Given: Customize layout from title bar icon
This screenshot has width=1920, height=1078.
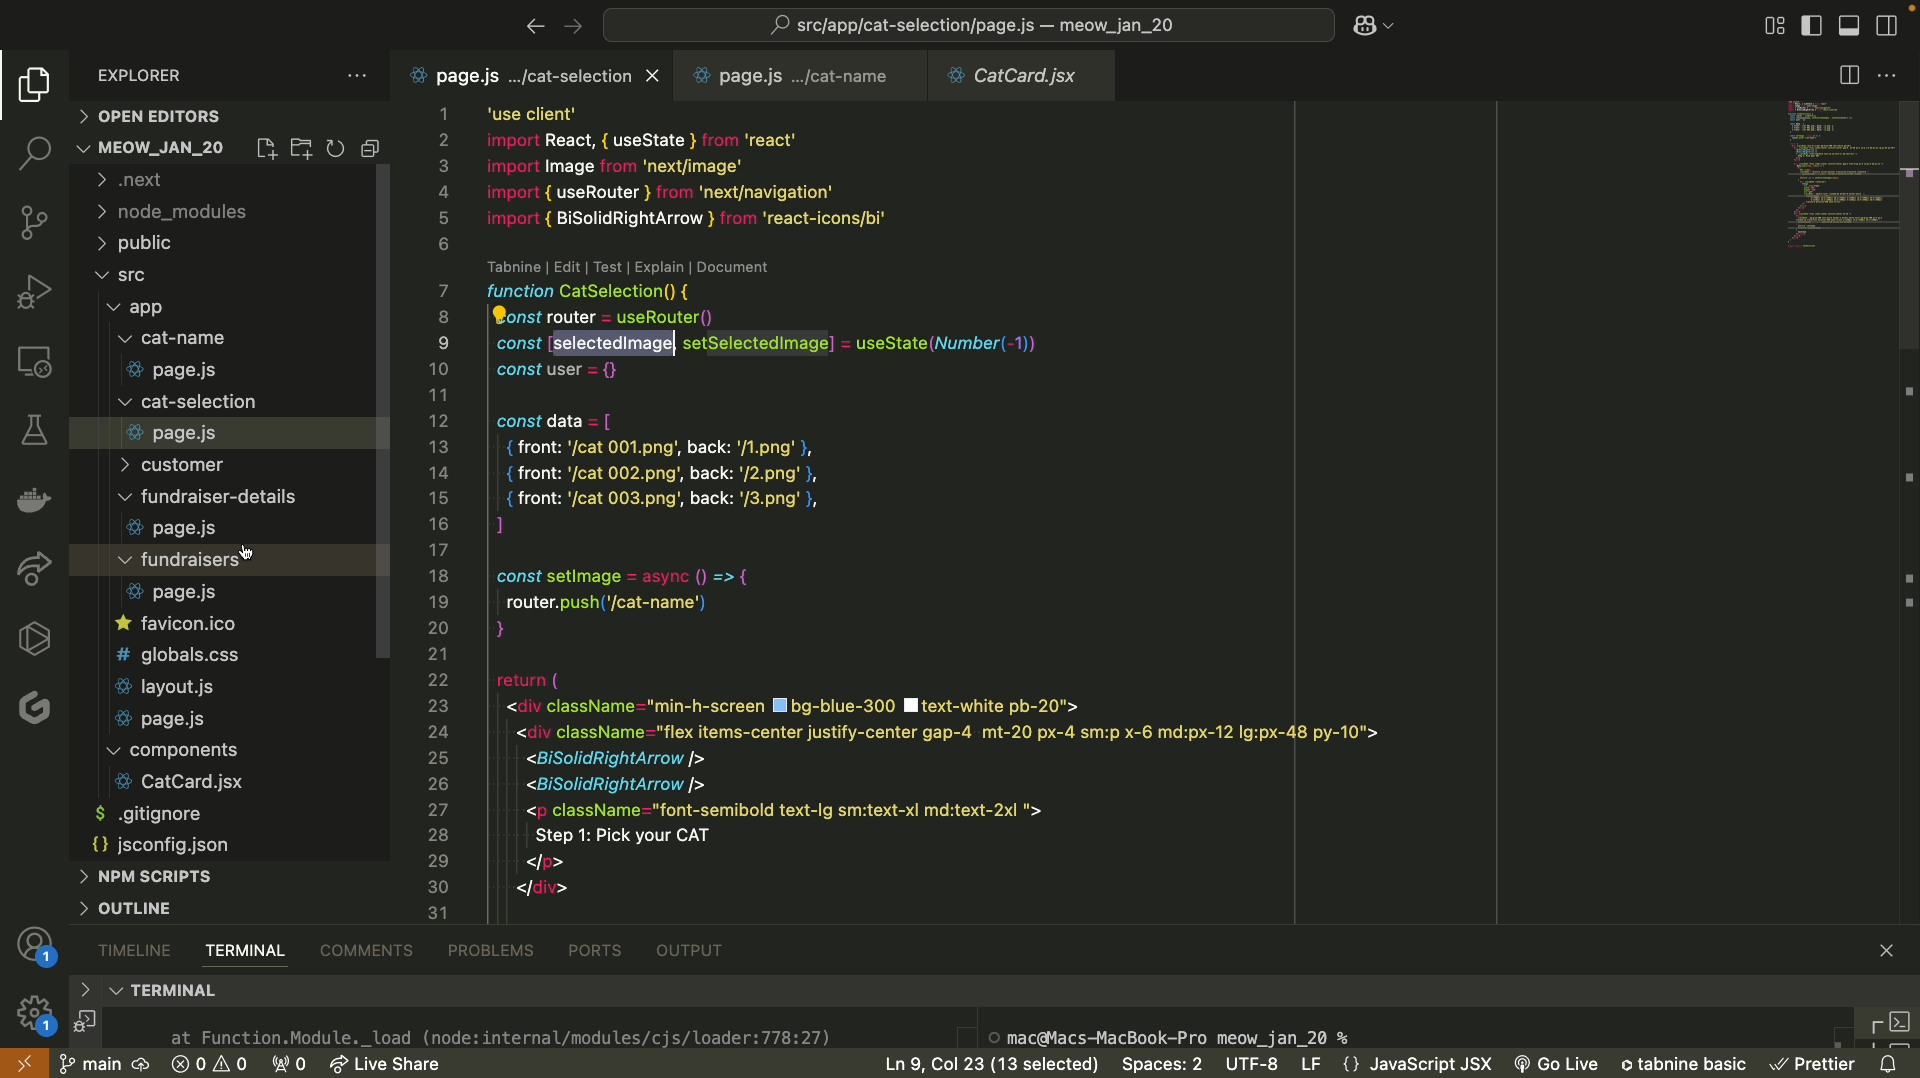Looking at the screenshot, I should 1775,26.
